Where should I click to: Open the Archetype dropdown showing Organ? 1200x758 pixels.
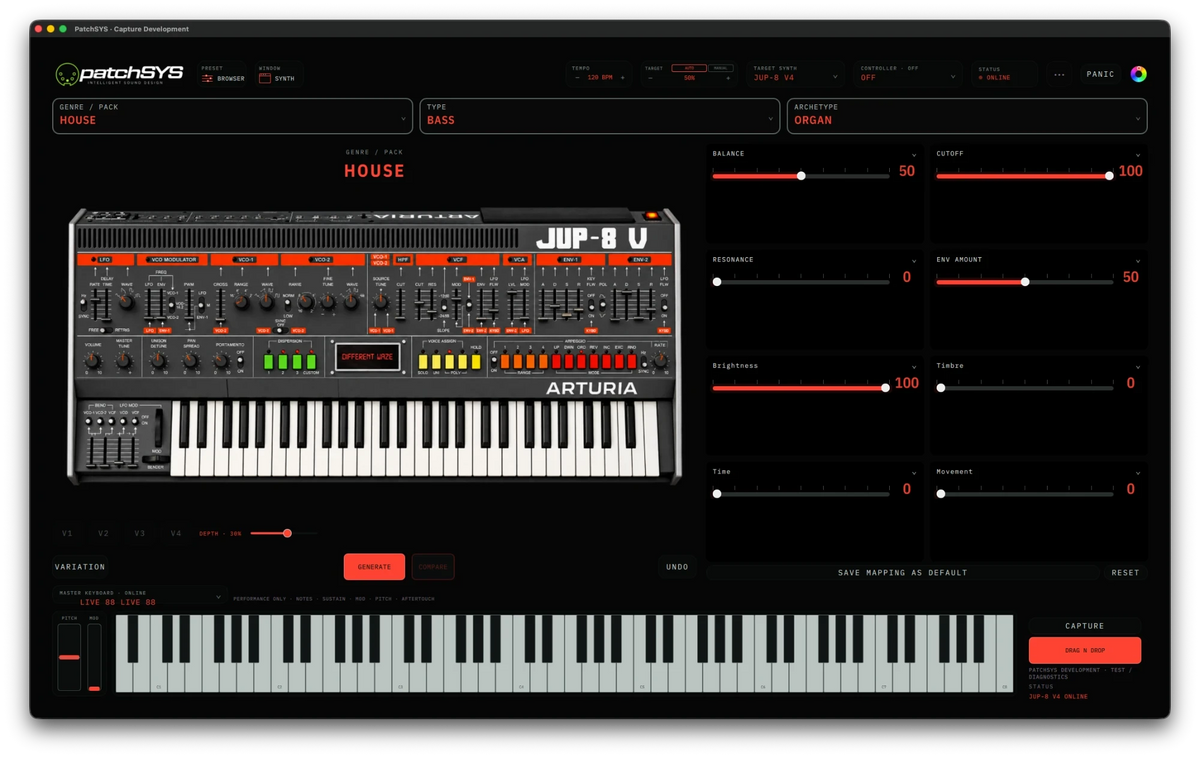coord(967,116)
